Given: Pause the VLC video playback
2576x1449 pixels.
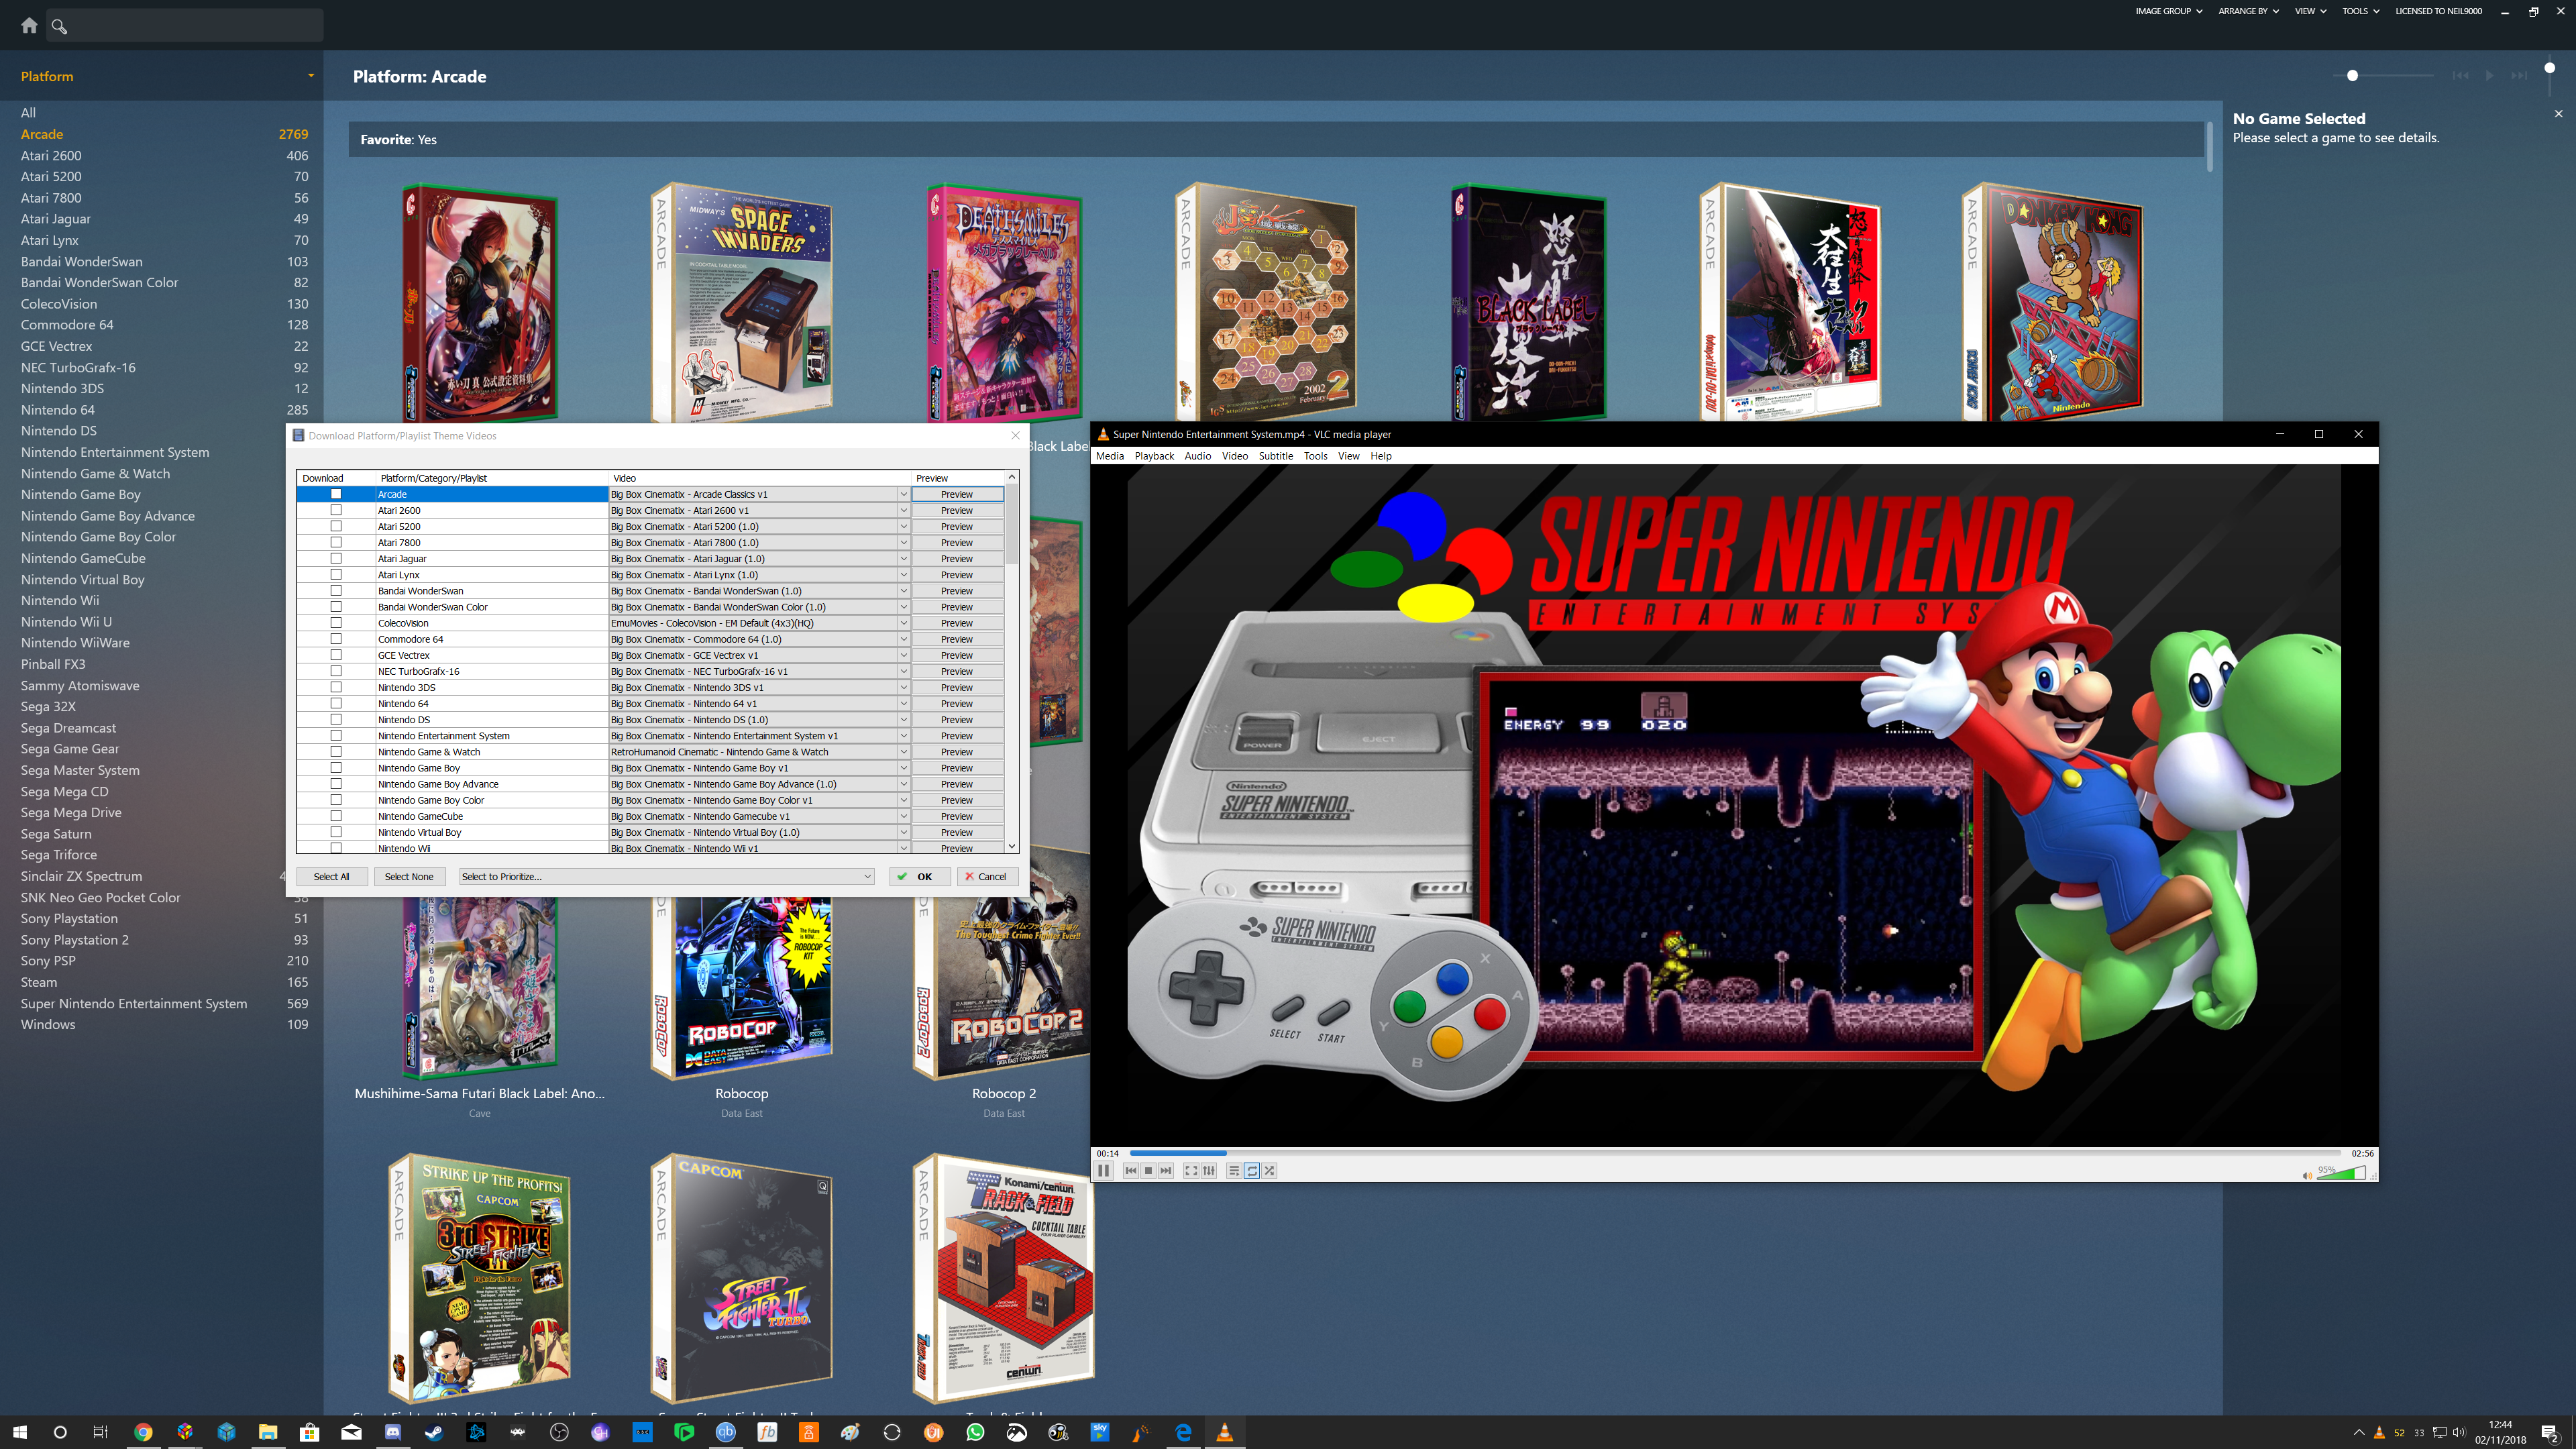Looking at the screenshot, I should click(1104, 1171).
